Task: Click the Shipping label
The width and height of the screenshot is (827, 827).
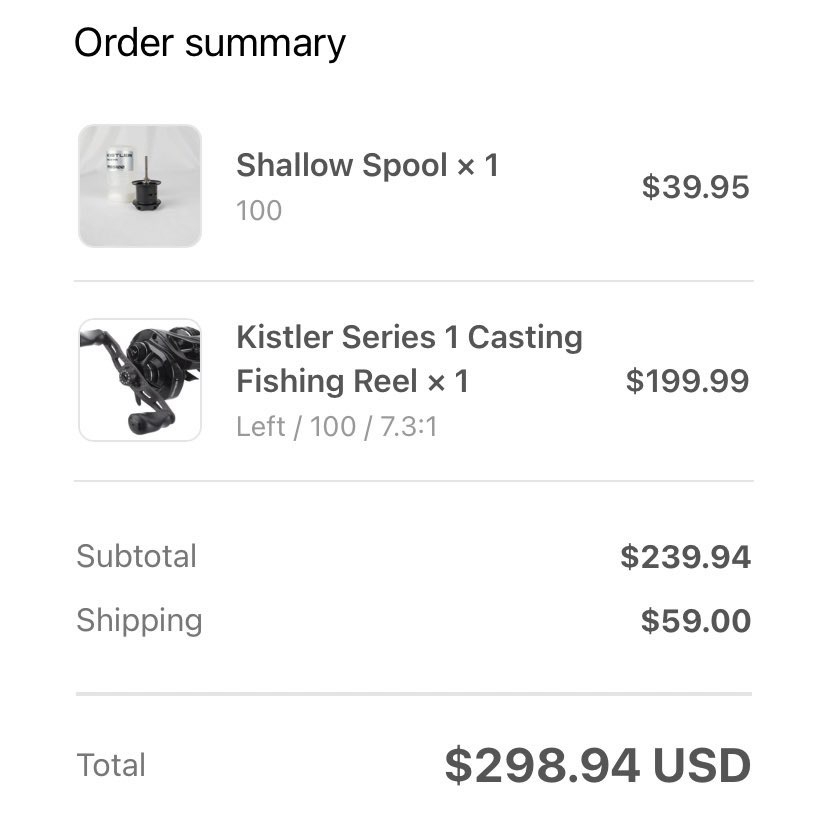Action: 139,621
